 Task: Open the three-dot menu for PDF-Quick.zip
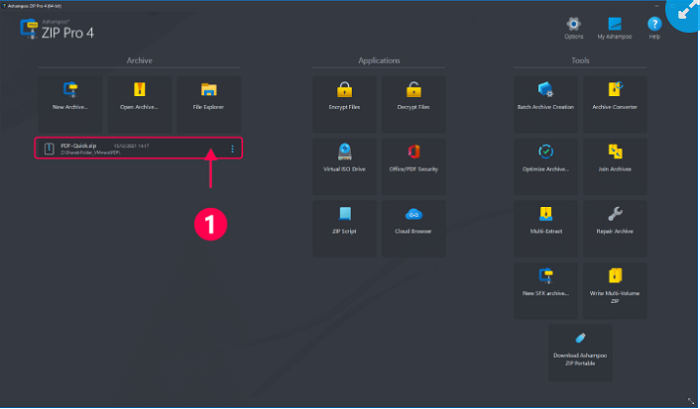pyautogui.click(x=232, y=149)
